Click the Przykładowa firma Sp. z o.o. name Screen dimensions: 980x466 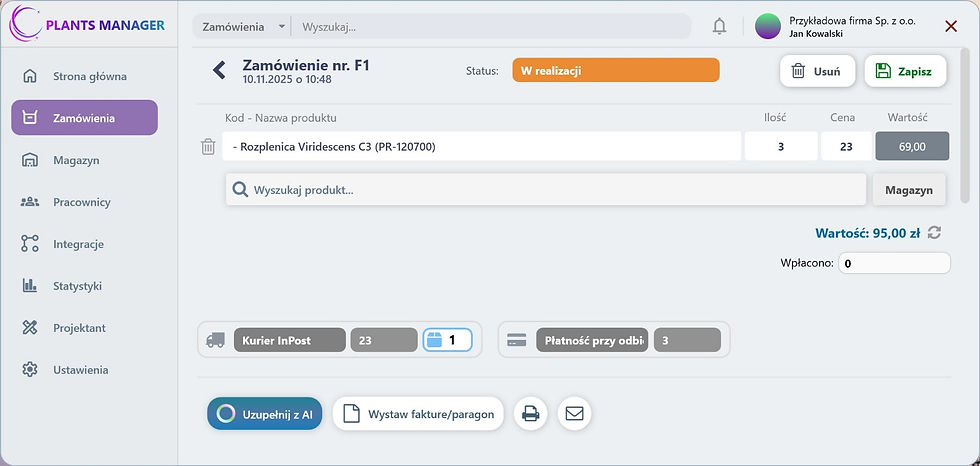852,21
